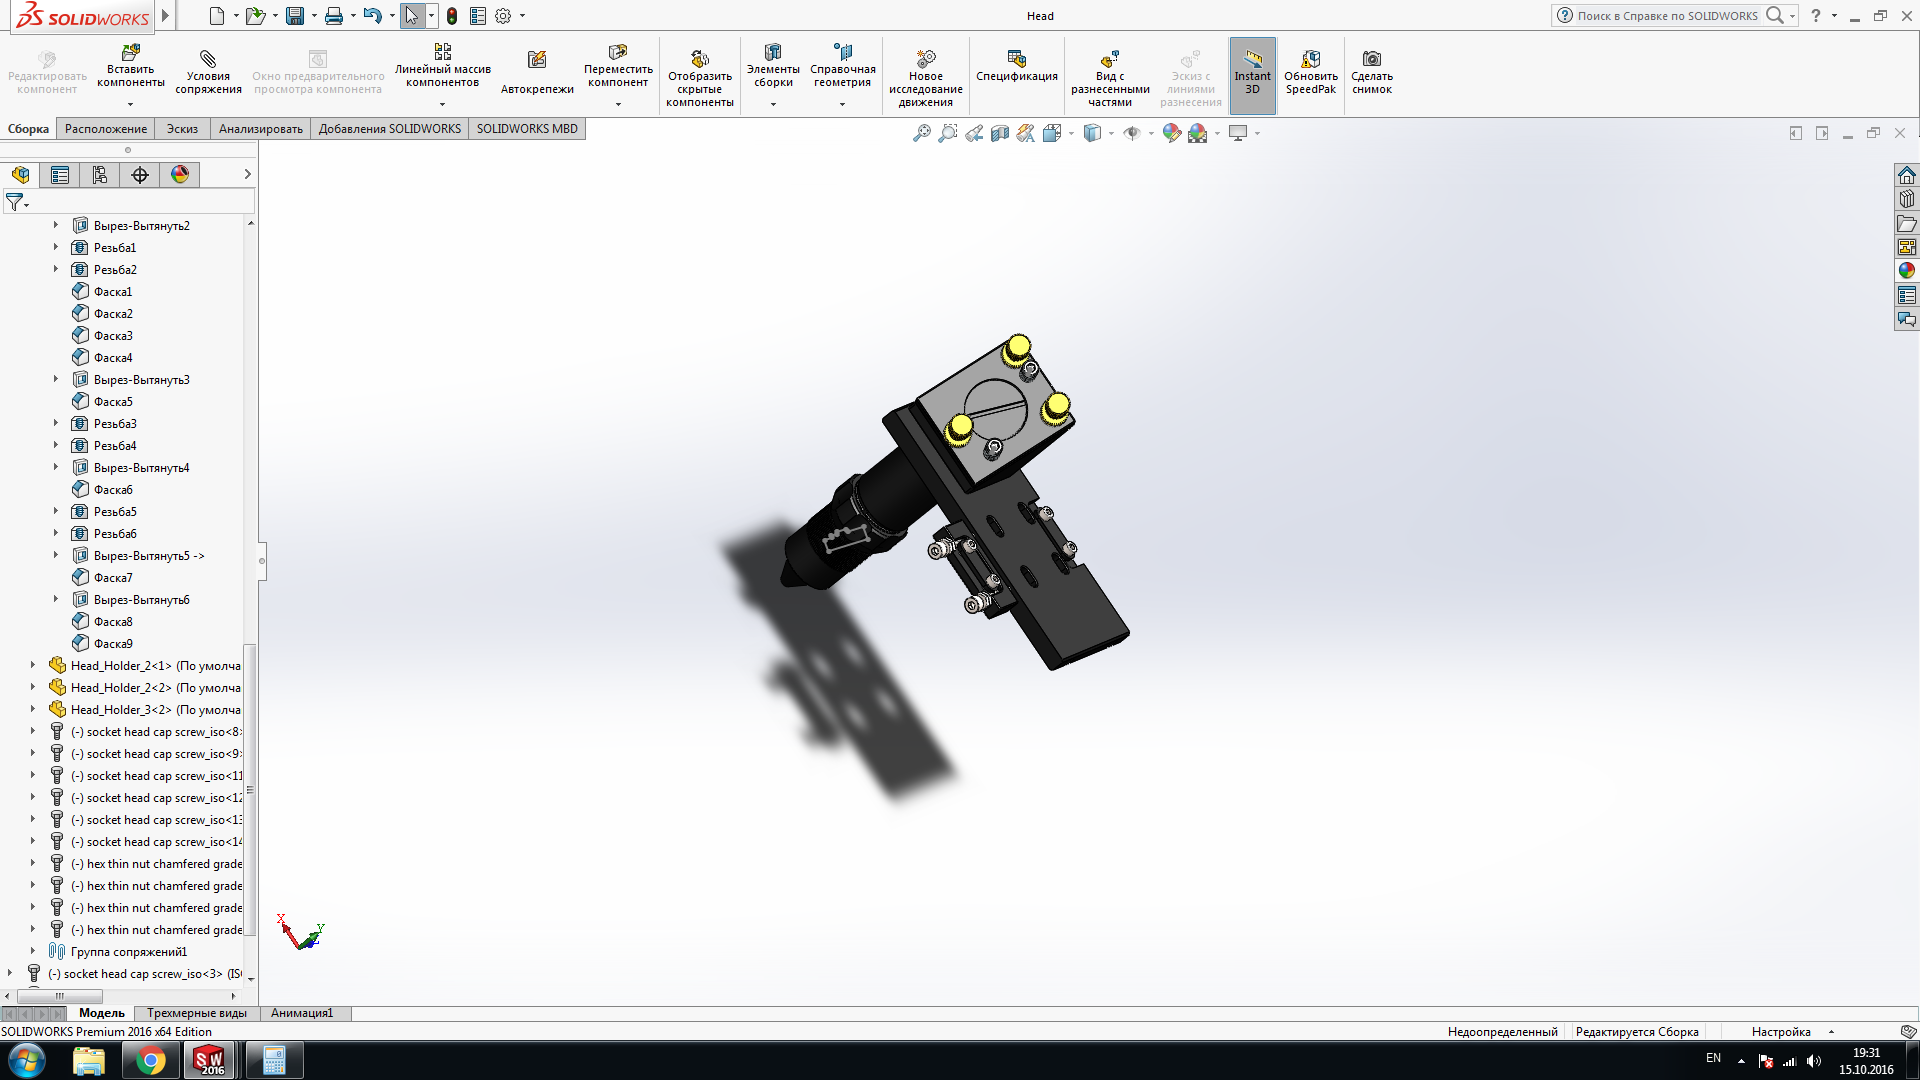Click the Insert Components (Вставить компоненты) icon

[x=131, y=53]
